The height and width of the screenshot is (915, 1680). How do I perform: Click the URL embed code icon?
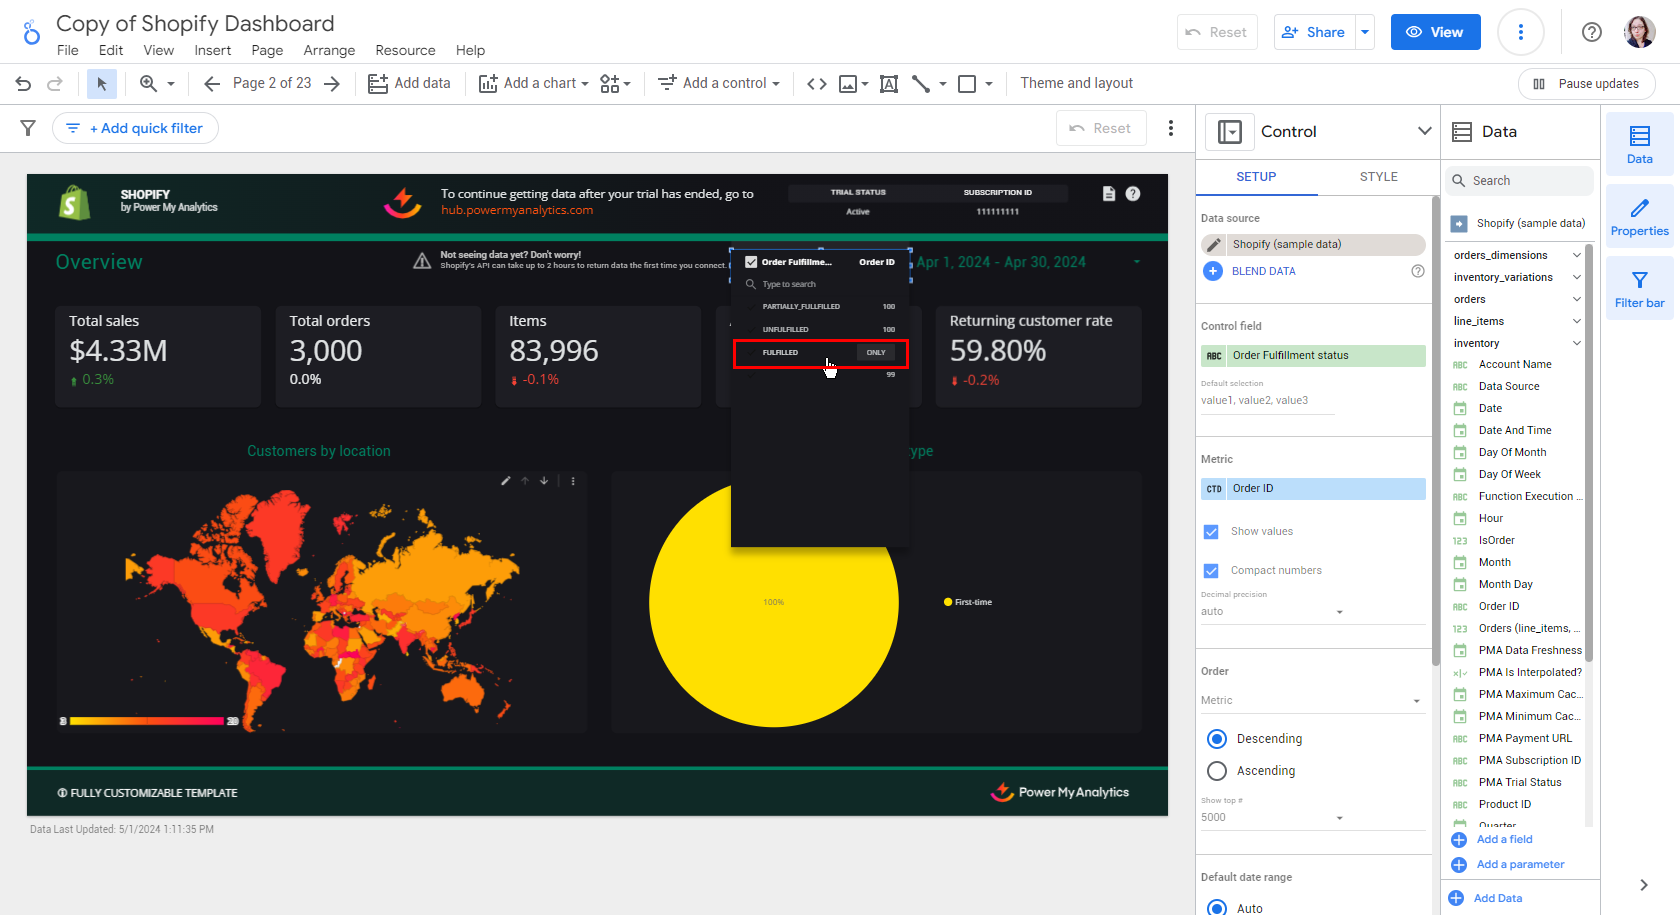click(x=817, y=84)
